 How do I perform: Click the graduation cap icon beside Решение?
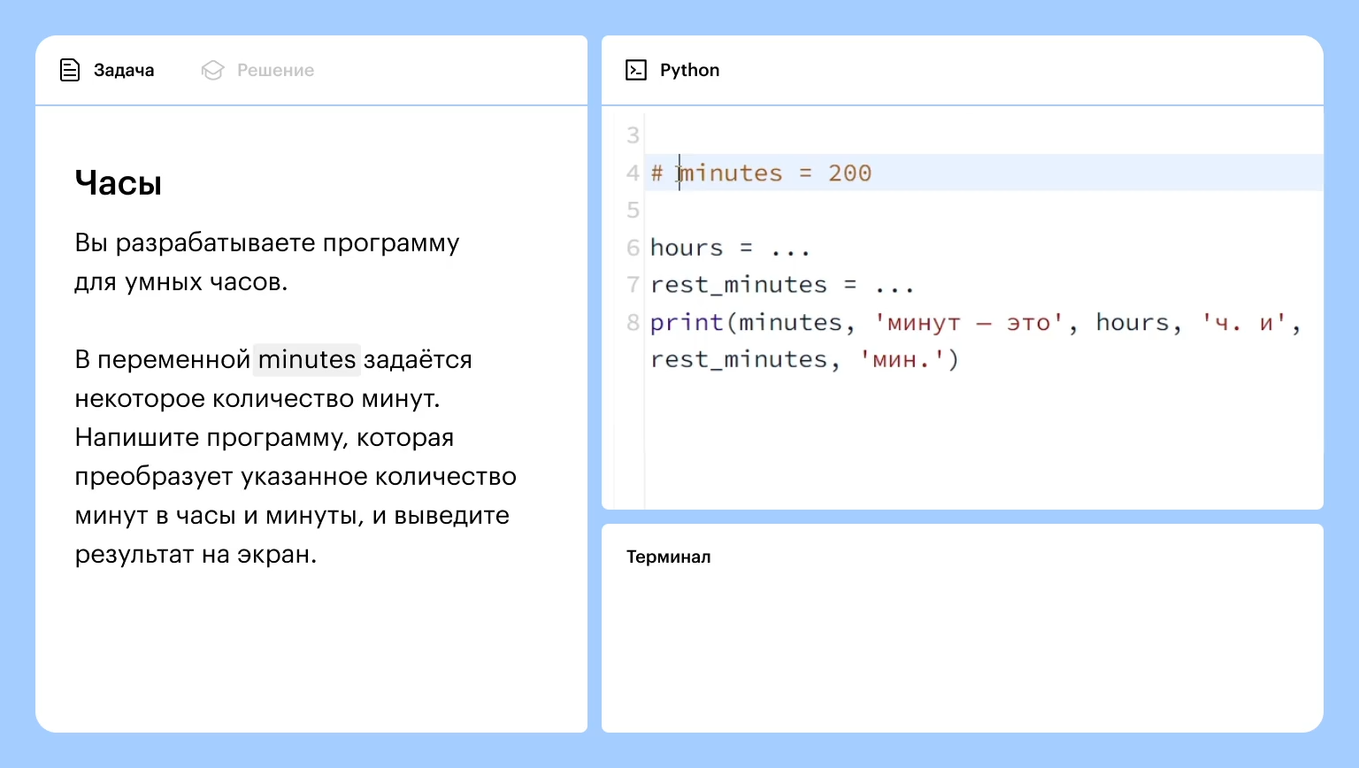click(211, 70)
